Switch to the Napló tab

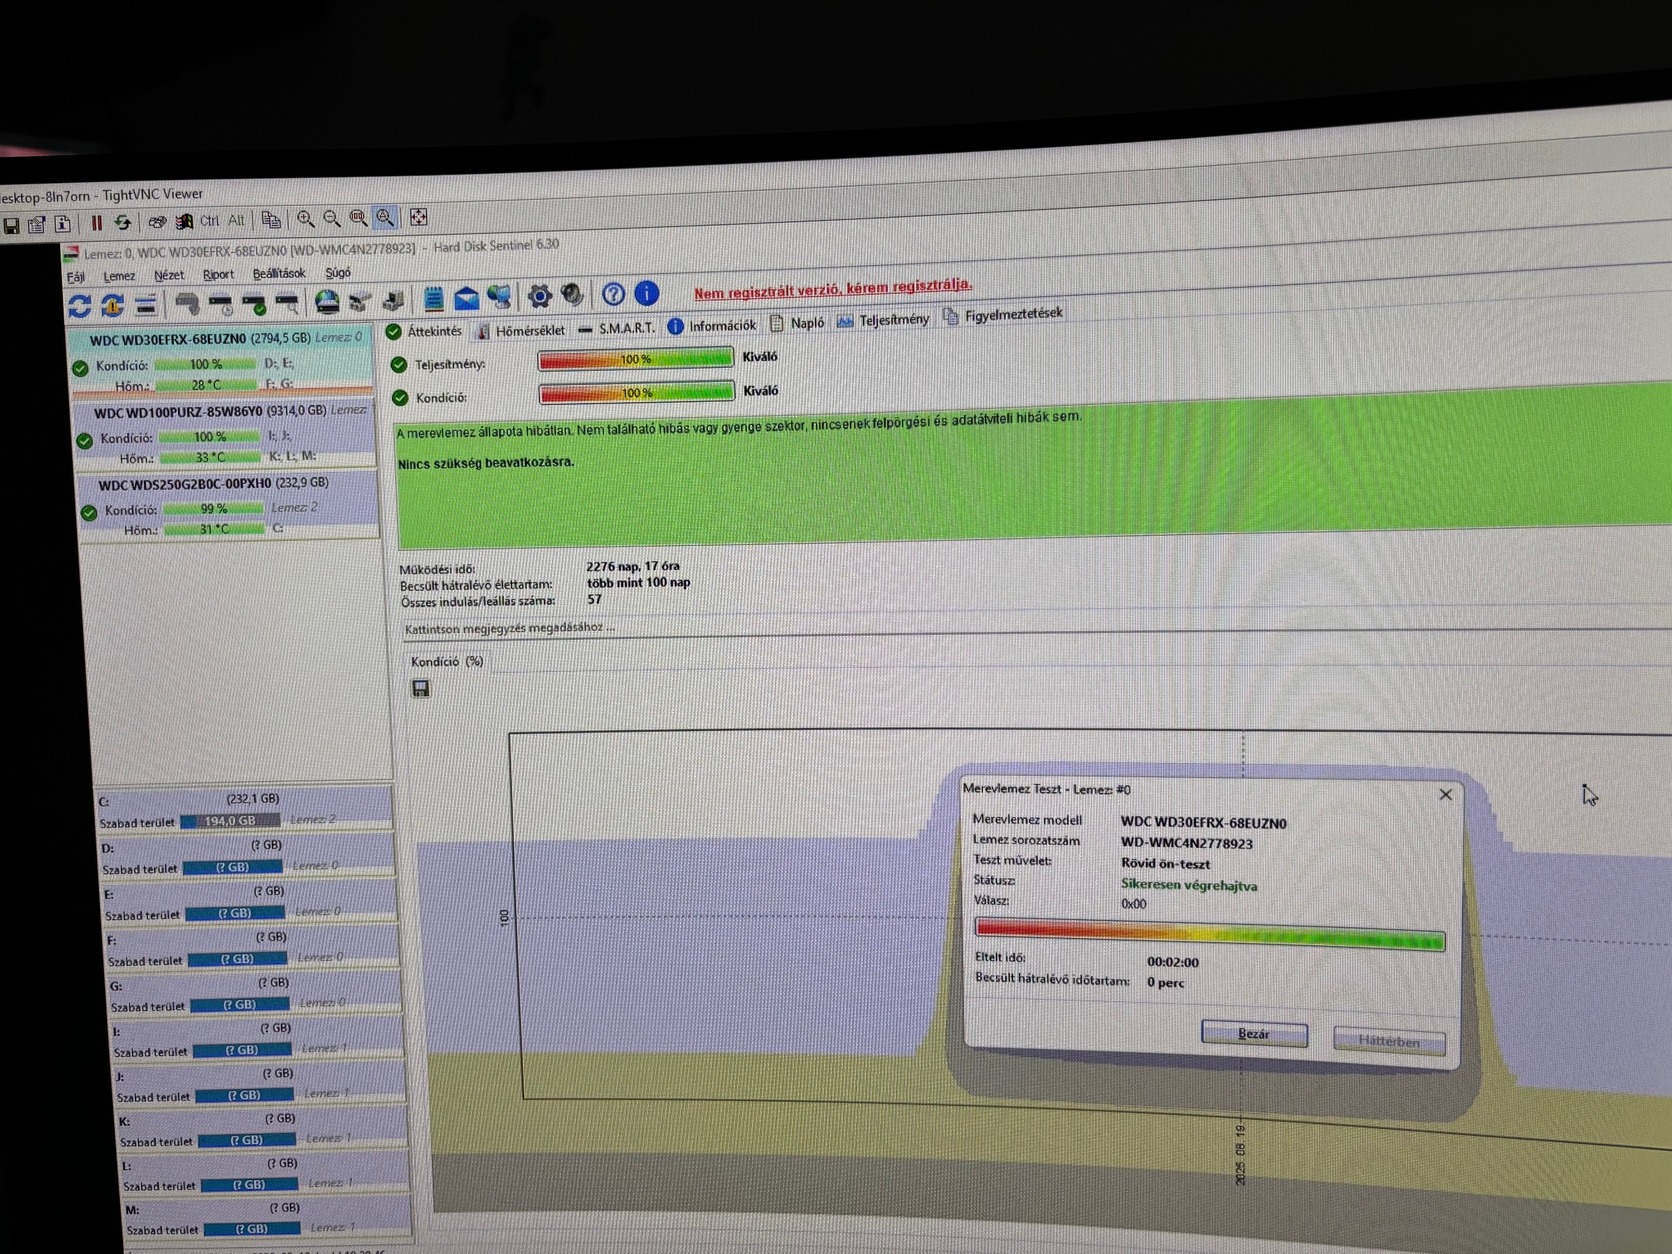(797, 323)
